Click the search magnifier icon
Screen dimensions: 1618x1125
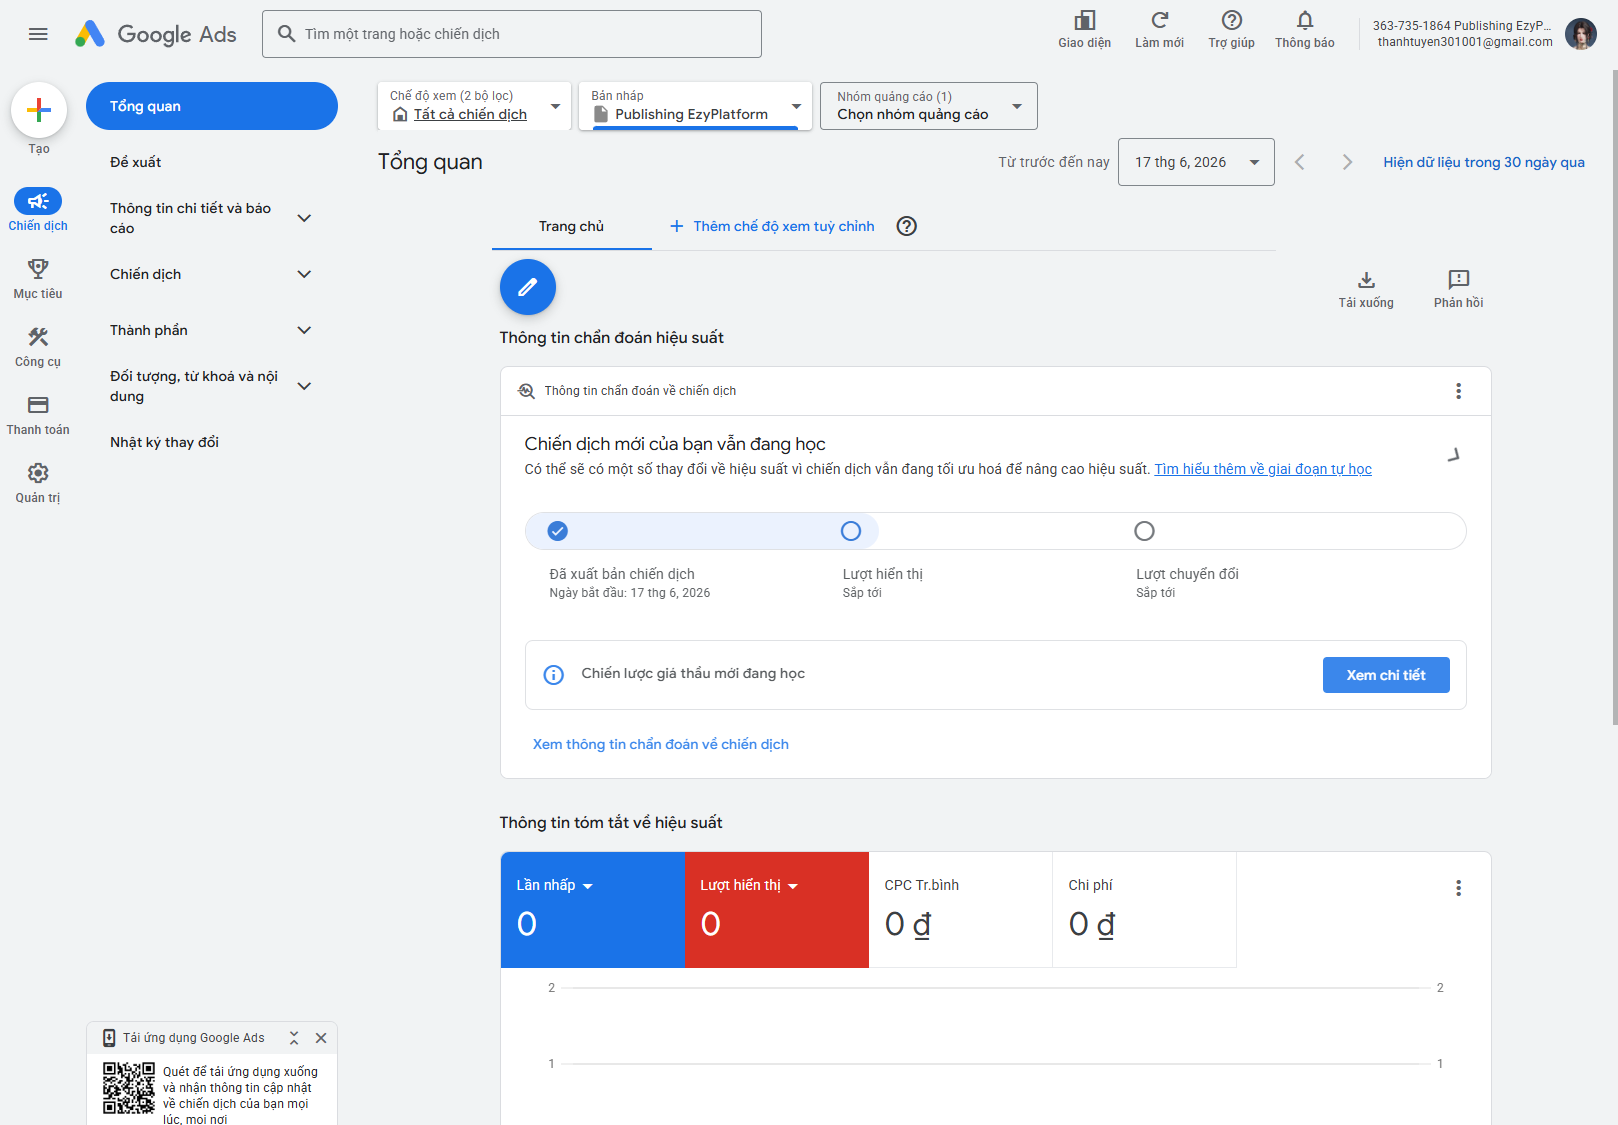point(286,34)
